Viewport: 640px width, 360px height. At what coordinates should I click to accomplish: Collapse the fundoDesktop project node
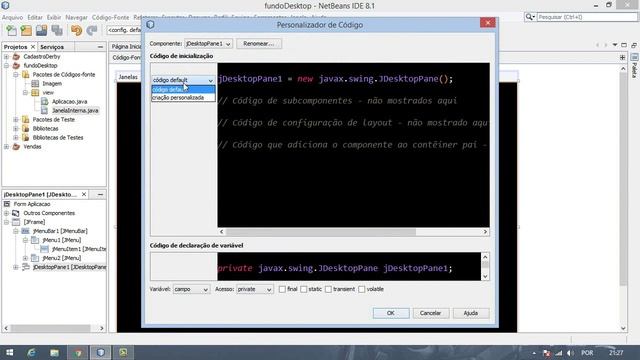point(7,66)
